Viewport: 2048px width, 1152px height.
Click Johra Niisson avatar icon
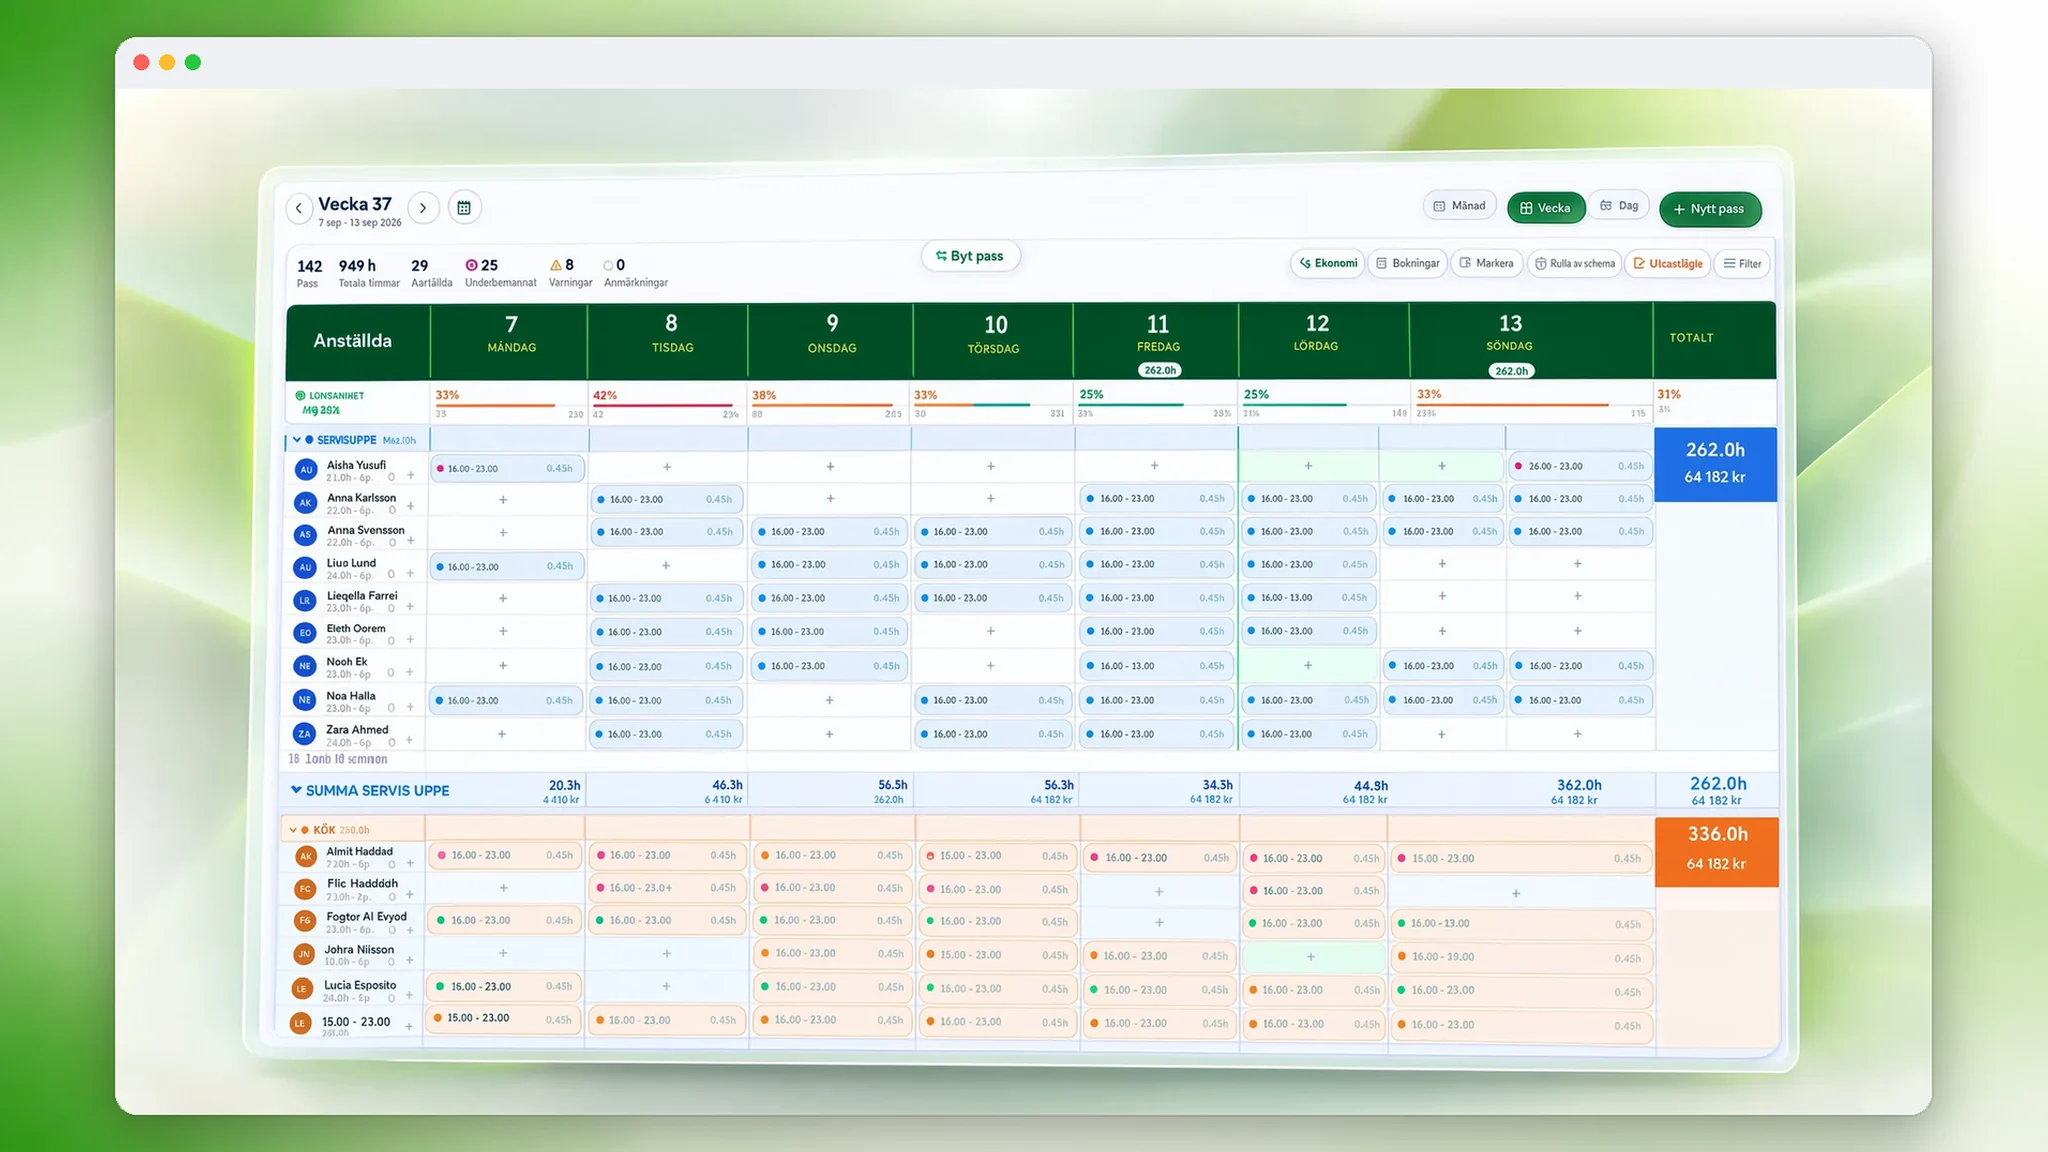click(x=304, y=954)
